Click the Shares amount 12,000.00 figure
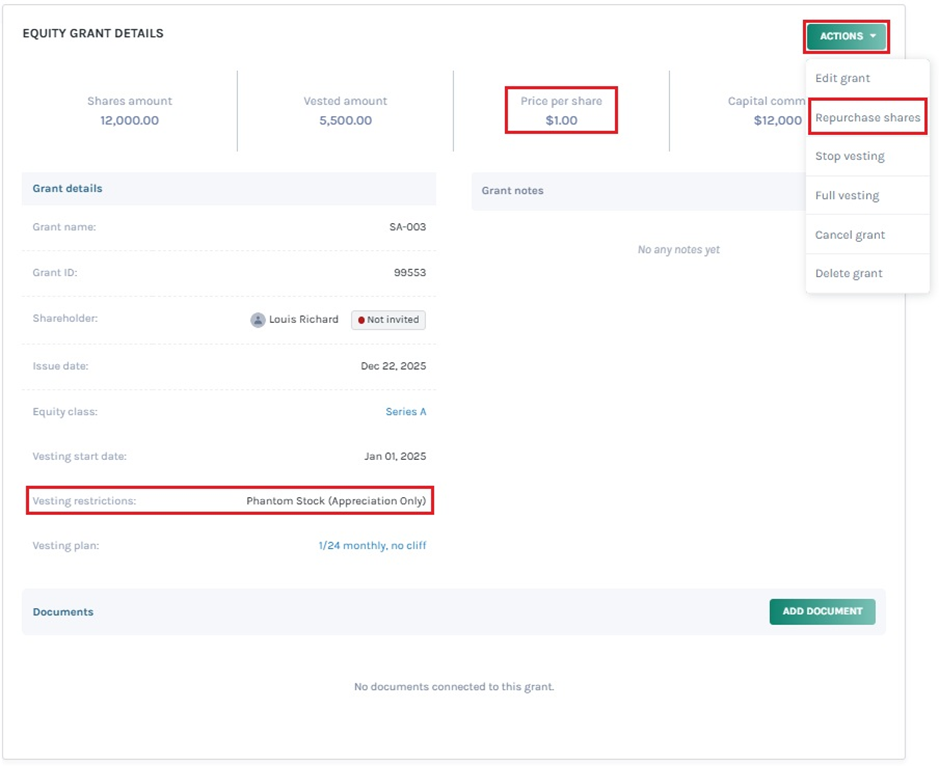 [x=129, y=120]
